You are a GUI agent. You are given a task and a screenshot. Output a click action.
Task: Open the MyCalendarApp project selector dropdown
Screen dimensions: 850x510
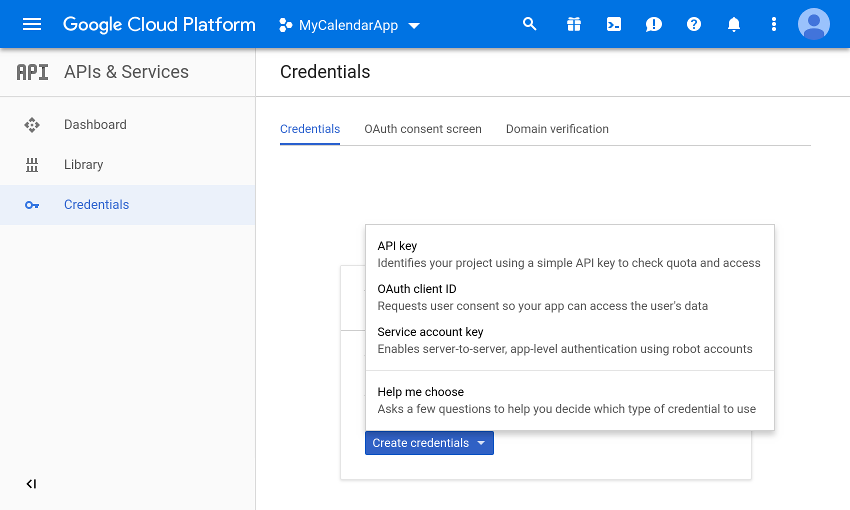pos(349,25)
